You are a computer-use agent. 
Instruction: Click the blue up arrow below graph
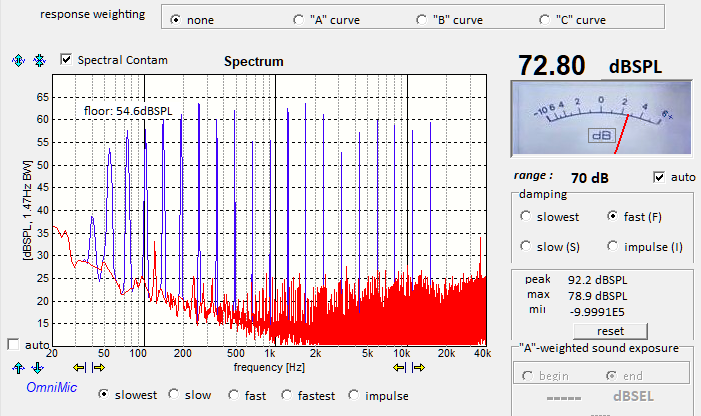pos(18,367)
